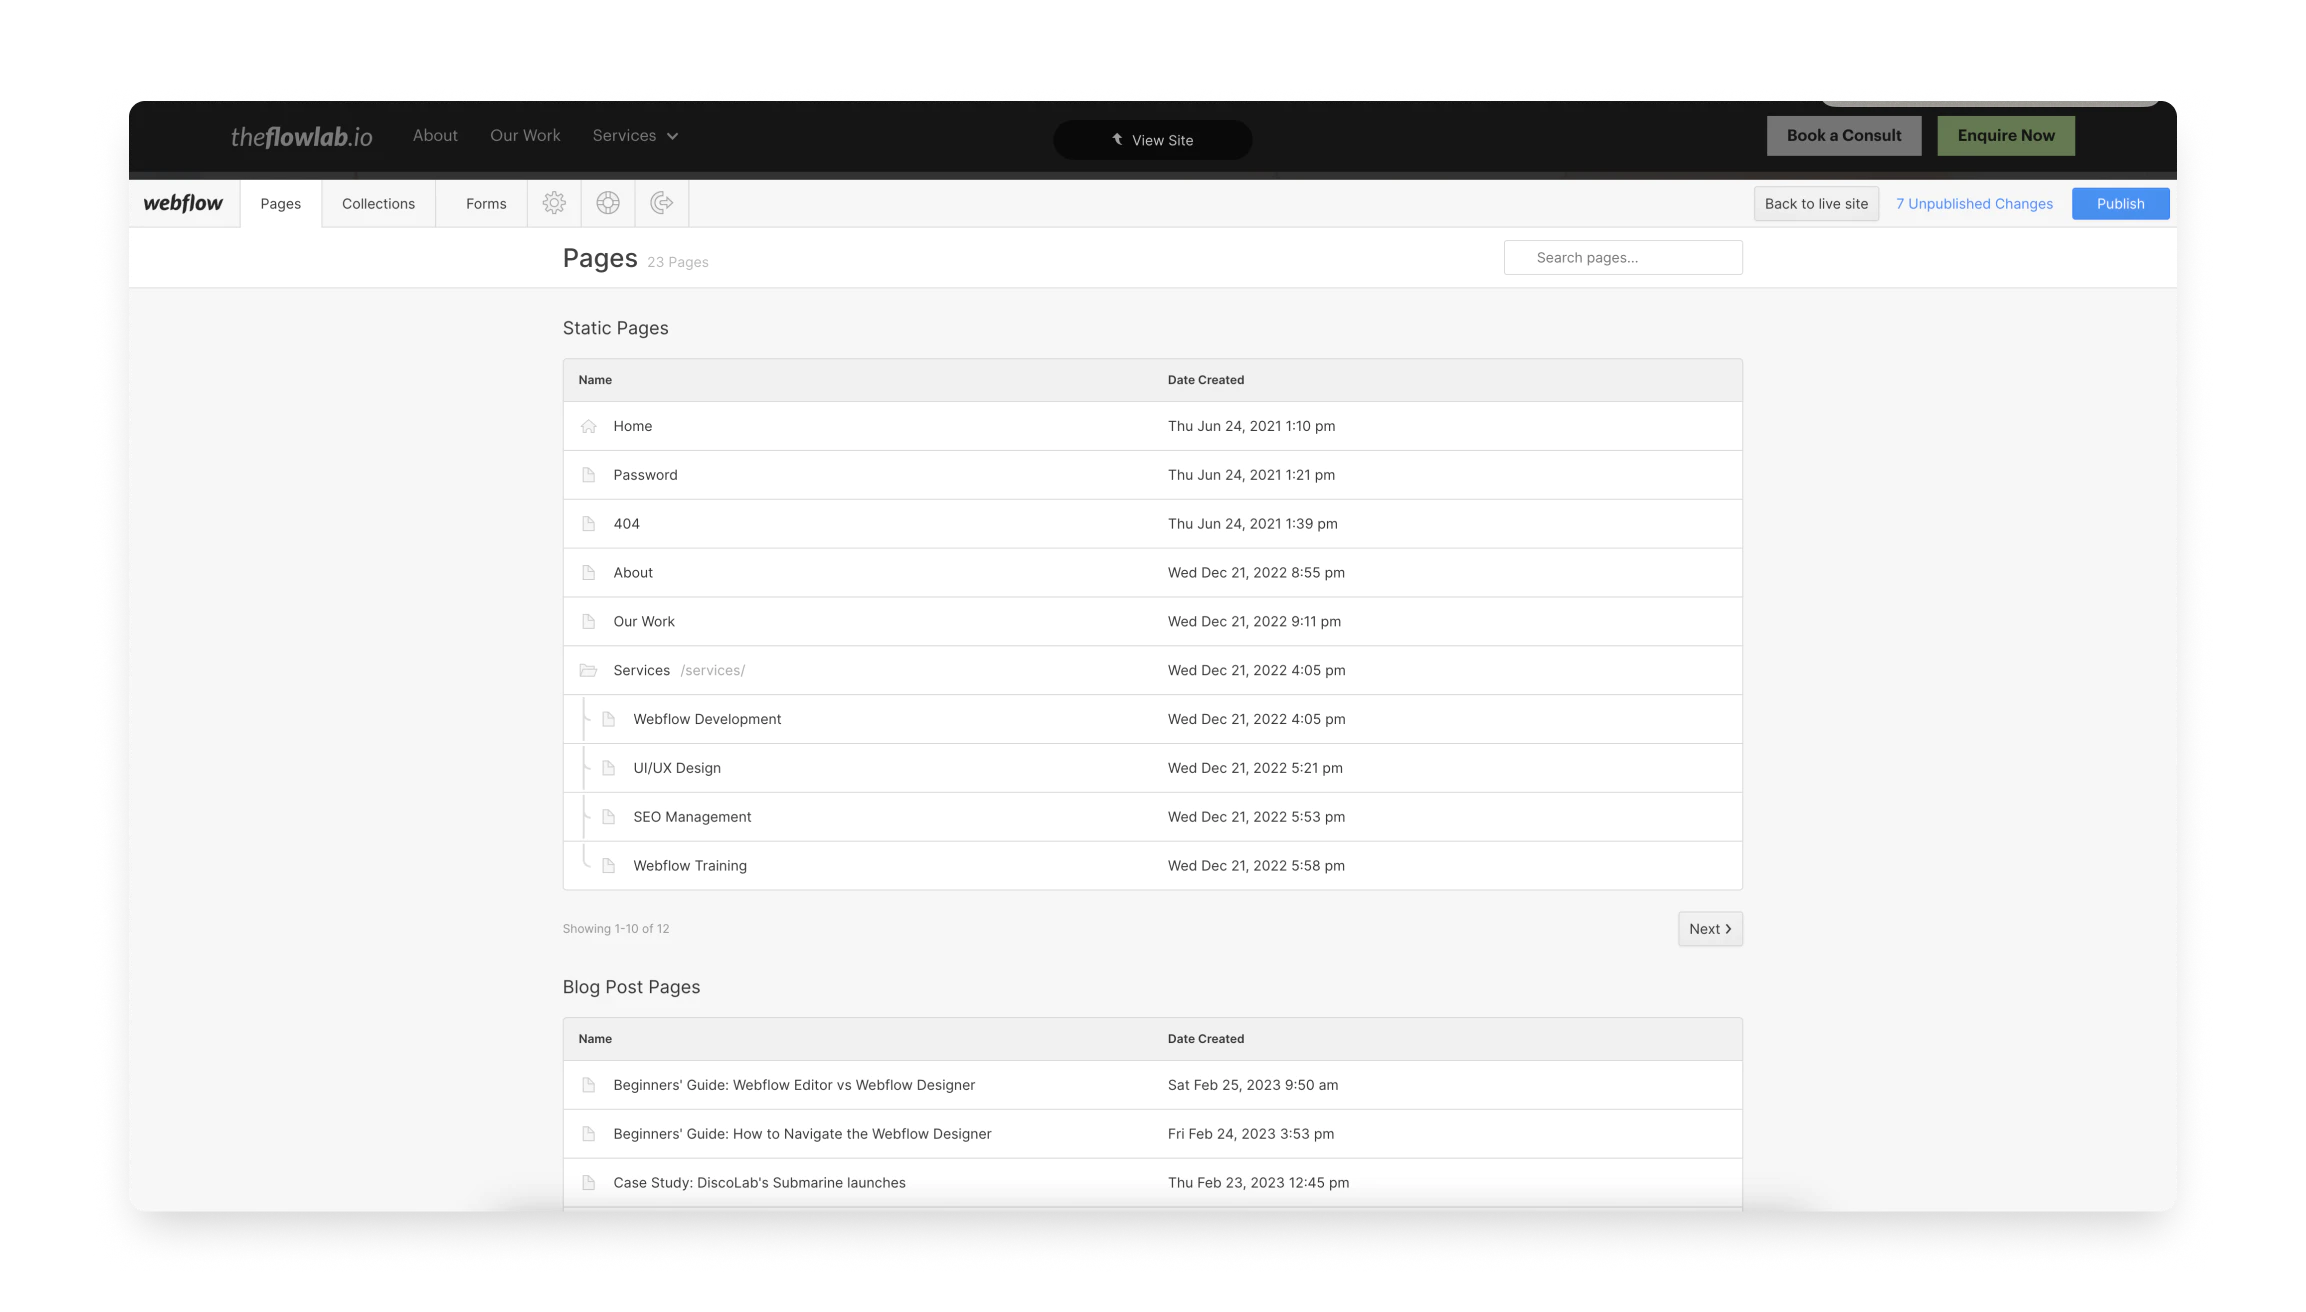The height and width of the screenshot is (1312, 2306).
Task: Click page icon beside Navigate the Webflow Designer post
Action: (x=588, y=1134)
